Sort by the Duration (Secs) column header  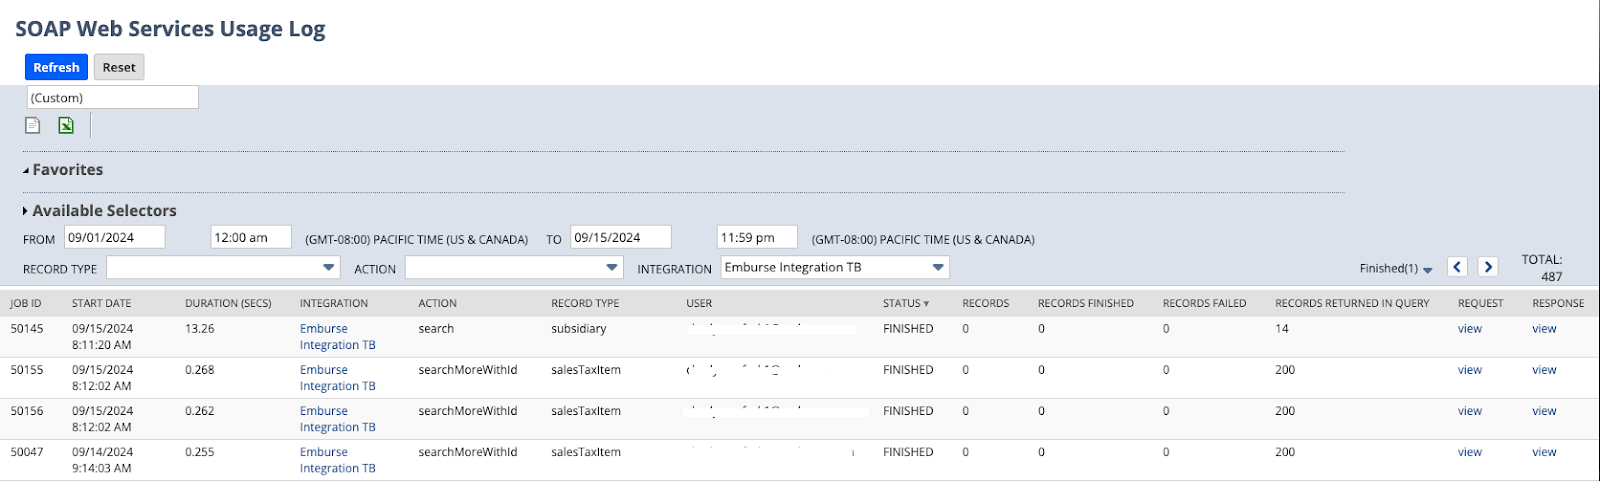click(x=228, y=303)
